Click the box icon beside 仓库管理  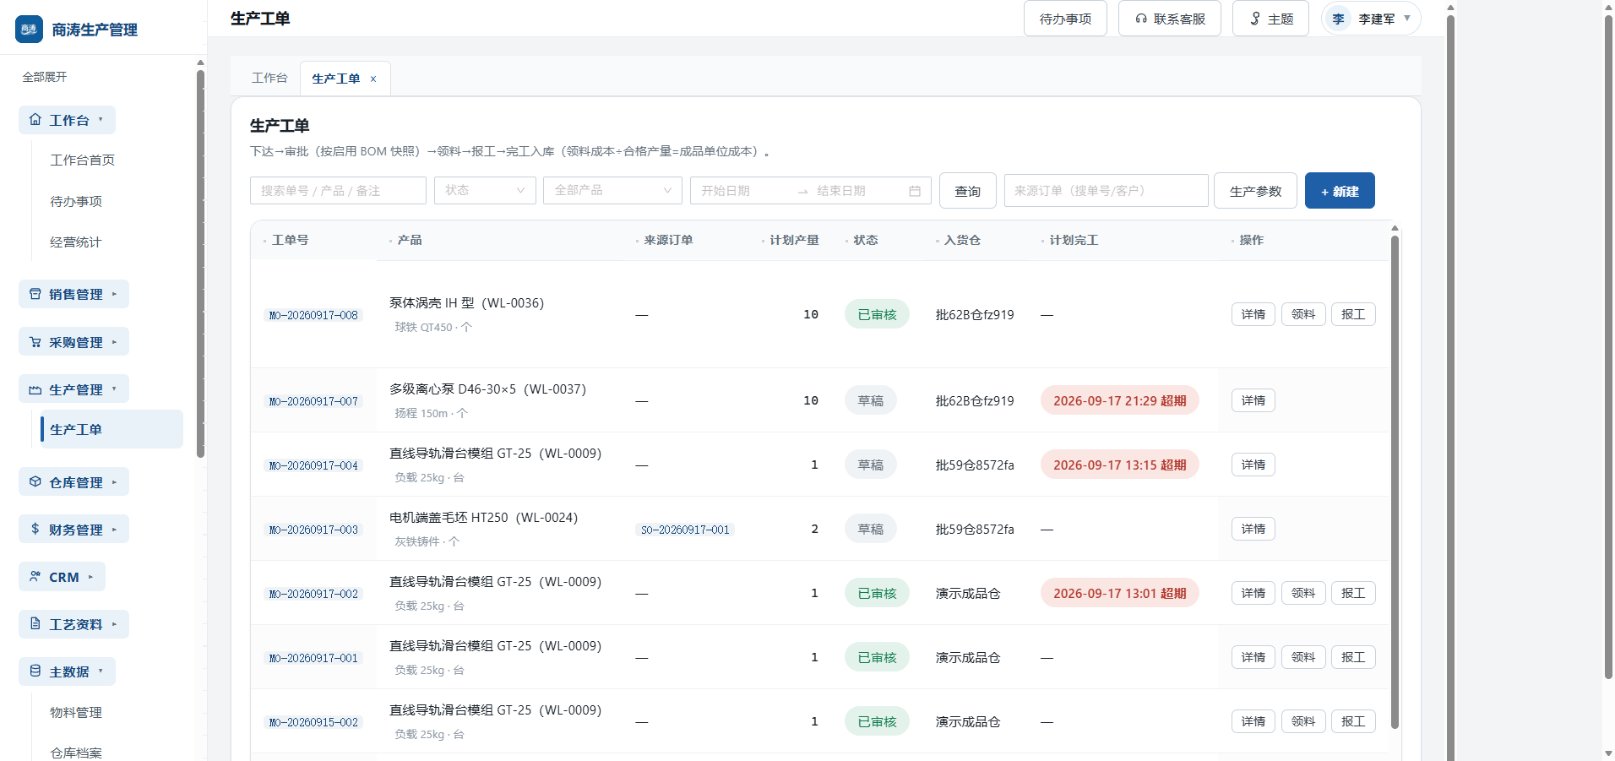pyautogui.click(x=36, y=482)
